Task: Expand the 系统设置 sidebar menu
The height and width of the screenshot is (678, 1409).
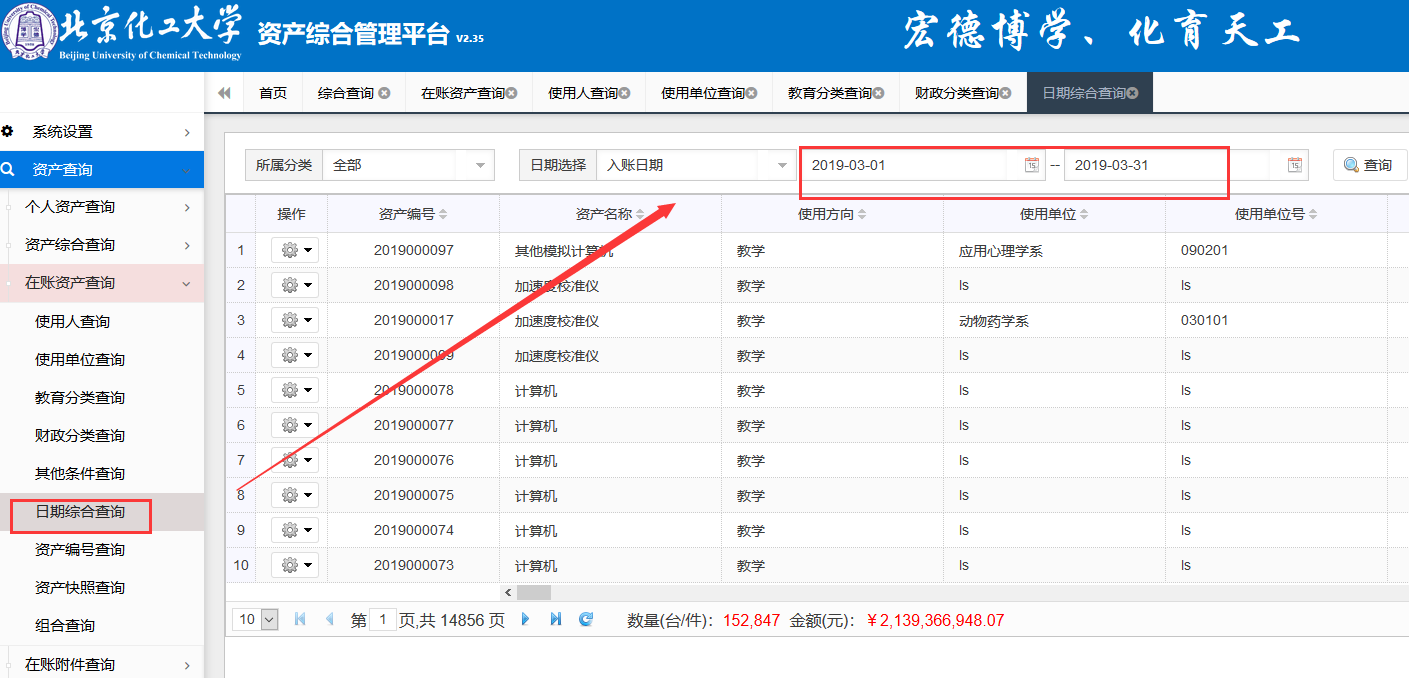Action: (100, 132)
